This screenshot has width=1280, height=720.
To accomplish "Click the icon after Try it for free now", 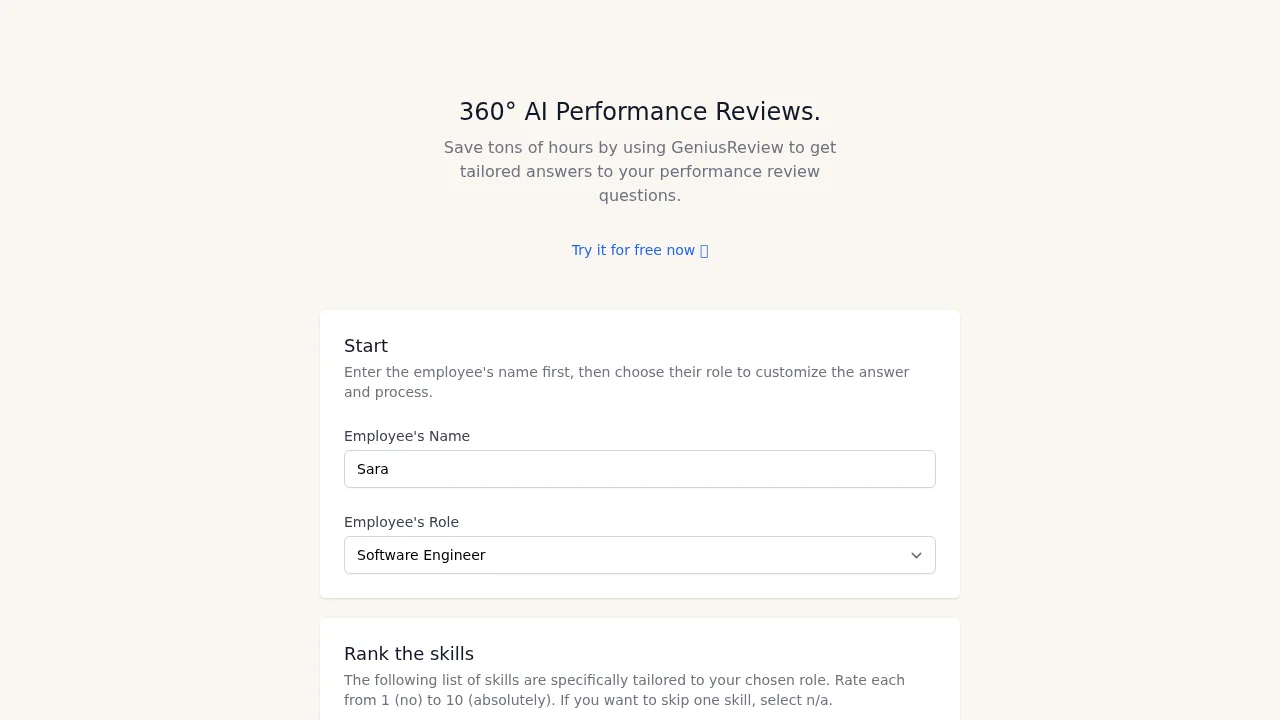I will (704, 250).
